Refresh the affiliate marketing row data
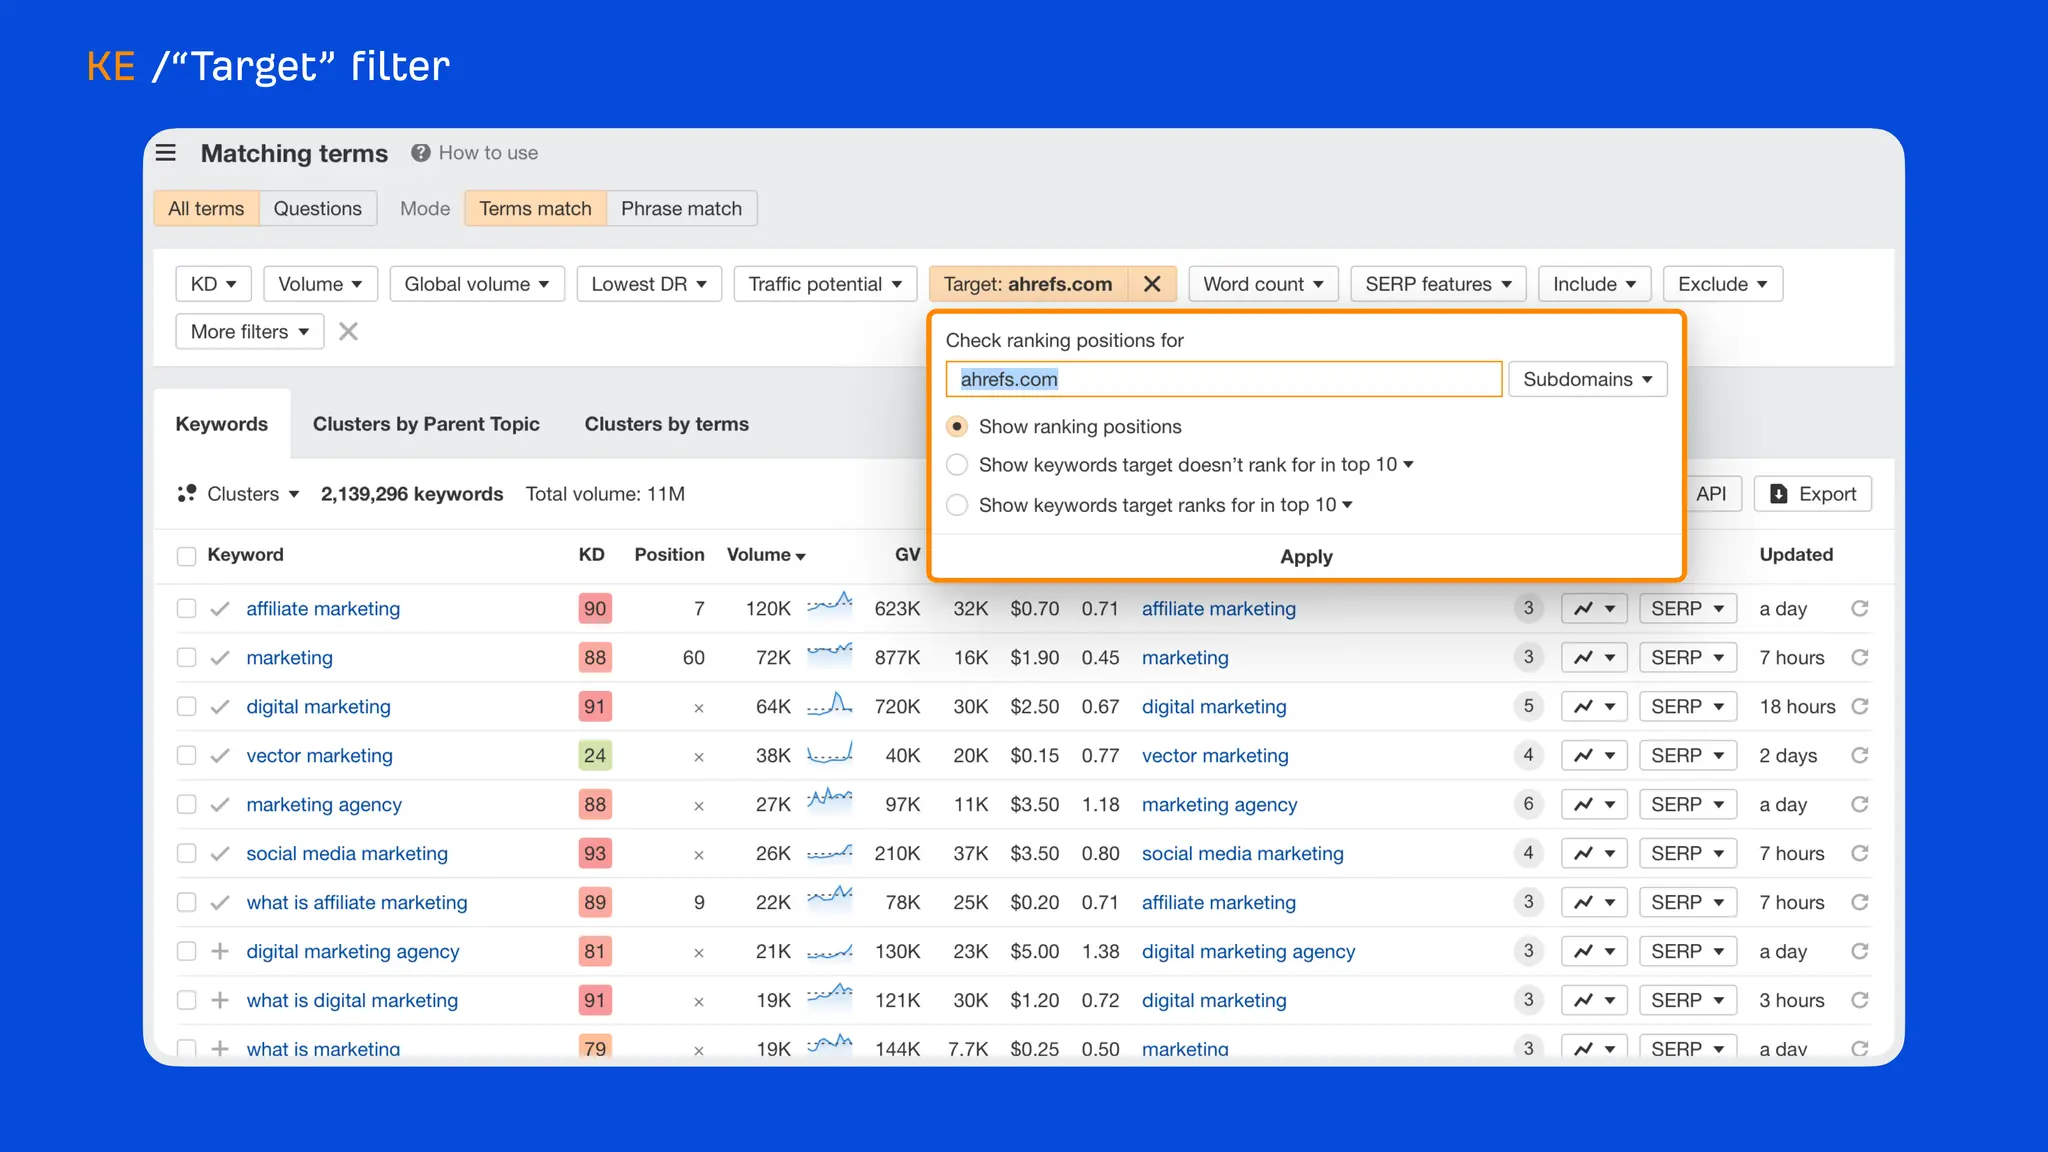Image resolution: width=2048 pixels, height=1152 pixels. pos(1860,608)
